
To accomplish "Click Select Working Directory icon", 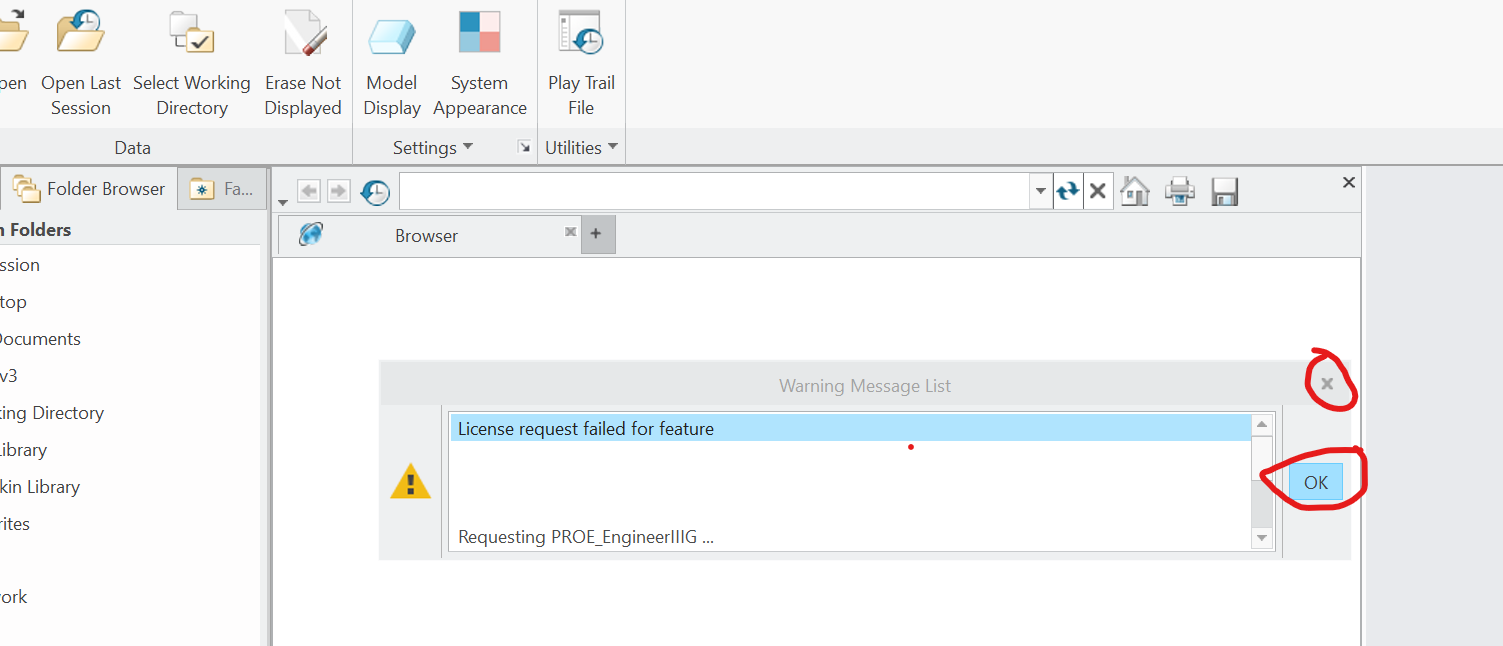I will 191,34.
